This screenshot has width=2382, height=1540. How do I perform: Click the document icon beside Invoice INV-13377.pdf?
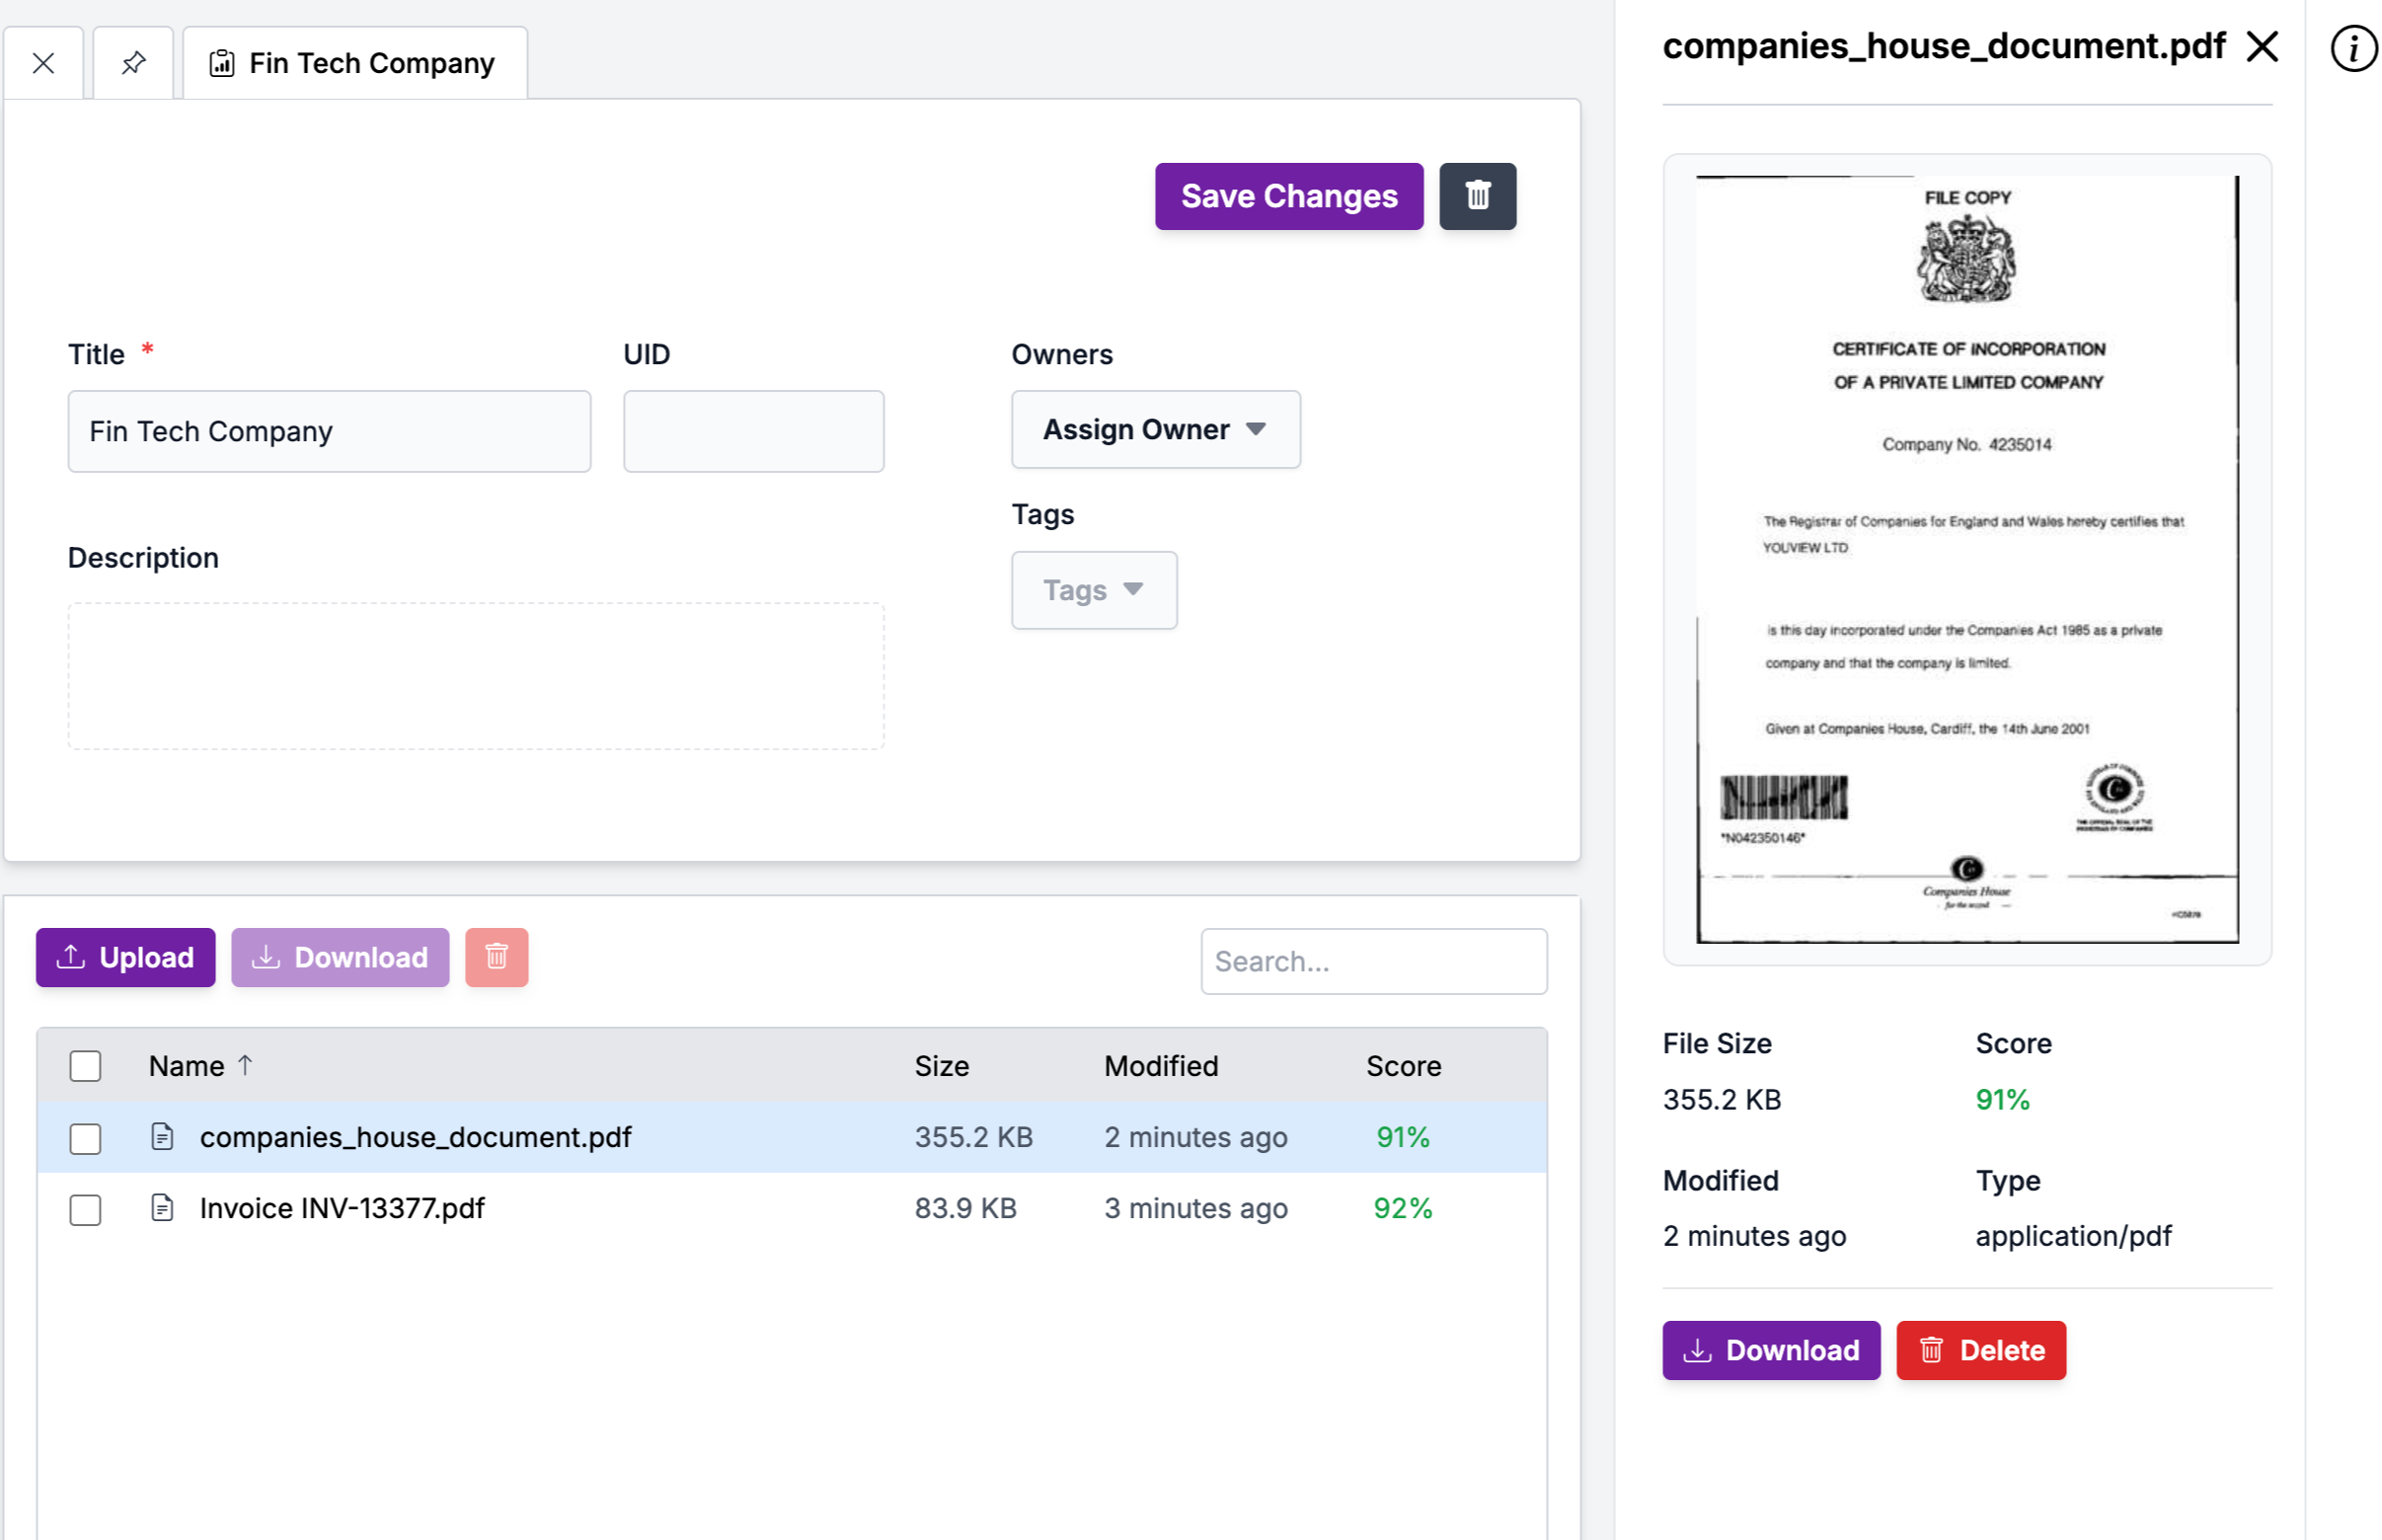163,1208
